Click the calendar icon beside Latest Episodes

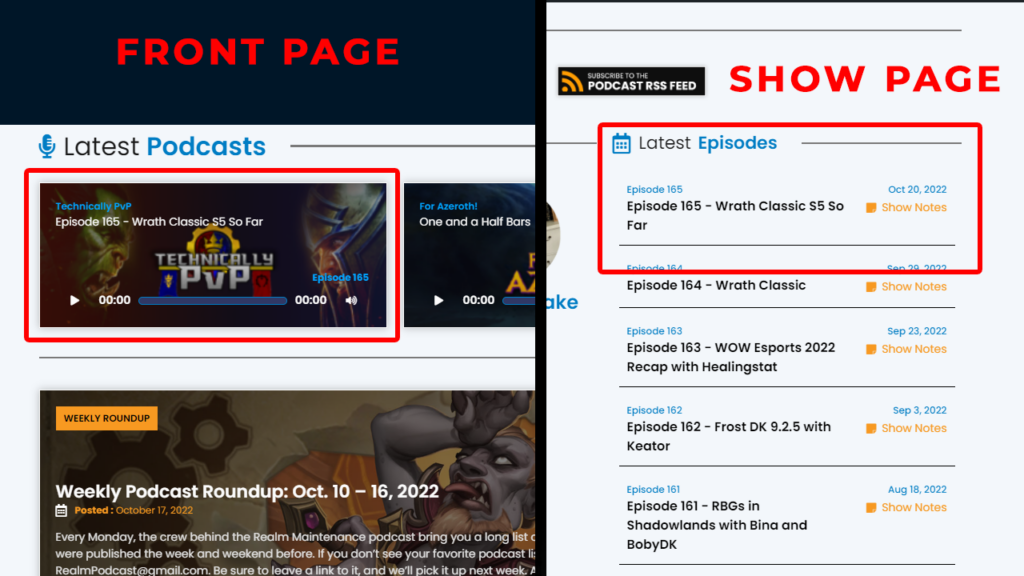[x=621, y=143]
